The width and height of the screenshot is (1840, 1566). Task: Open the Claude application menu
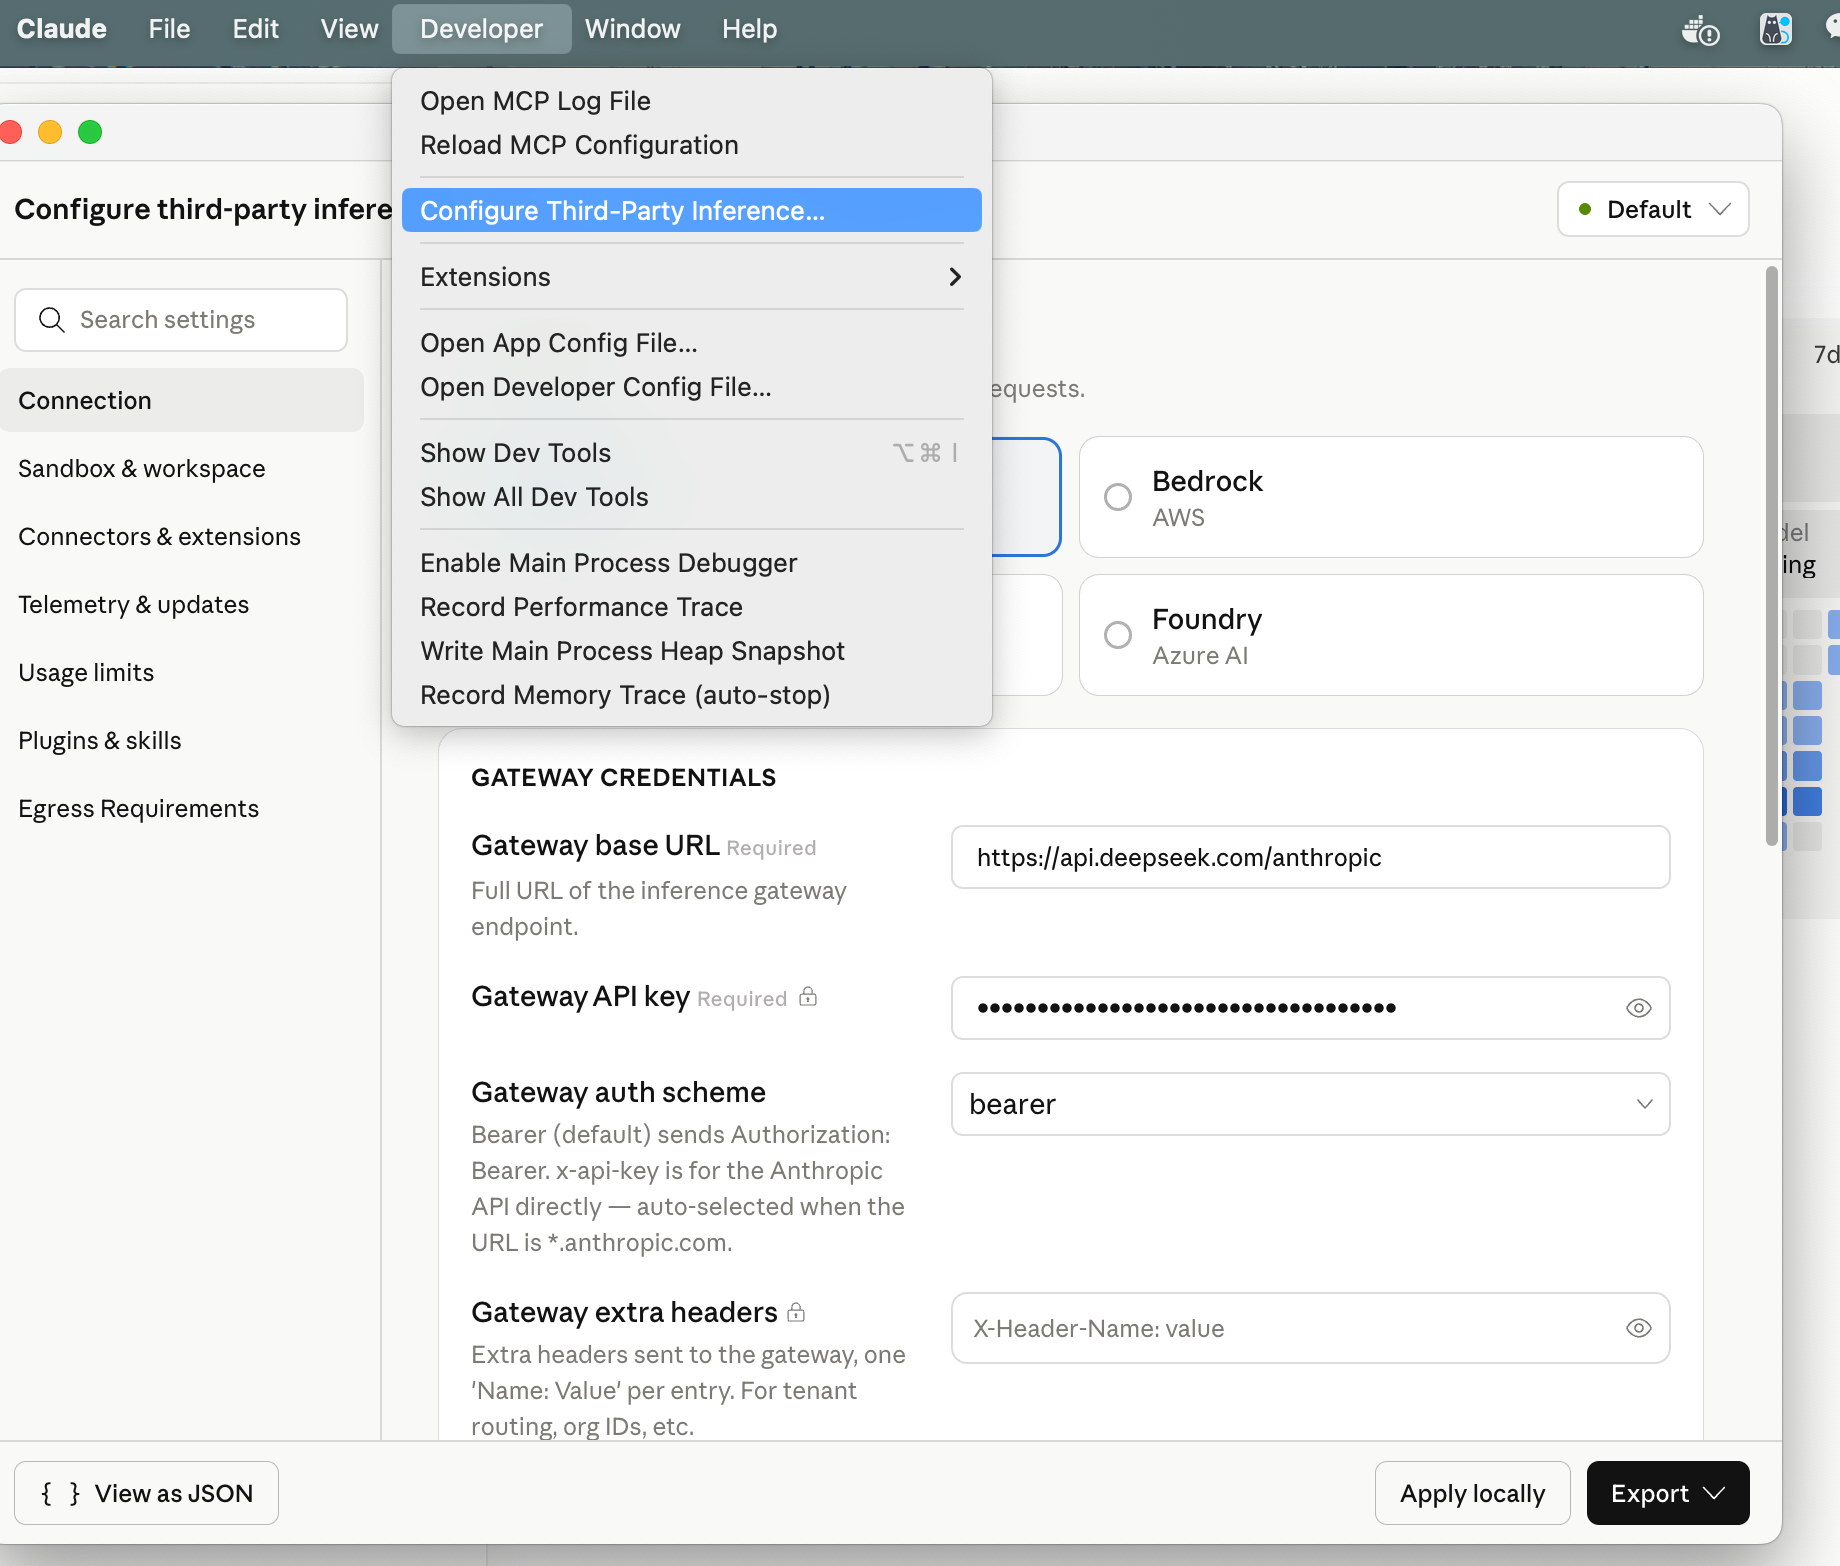(61, 29)
